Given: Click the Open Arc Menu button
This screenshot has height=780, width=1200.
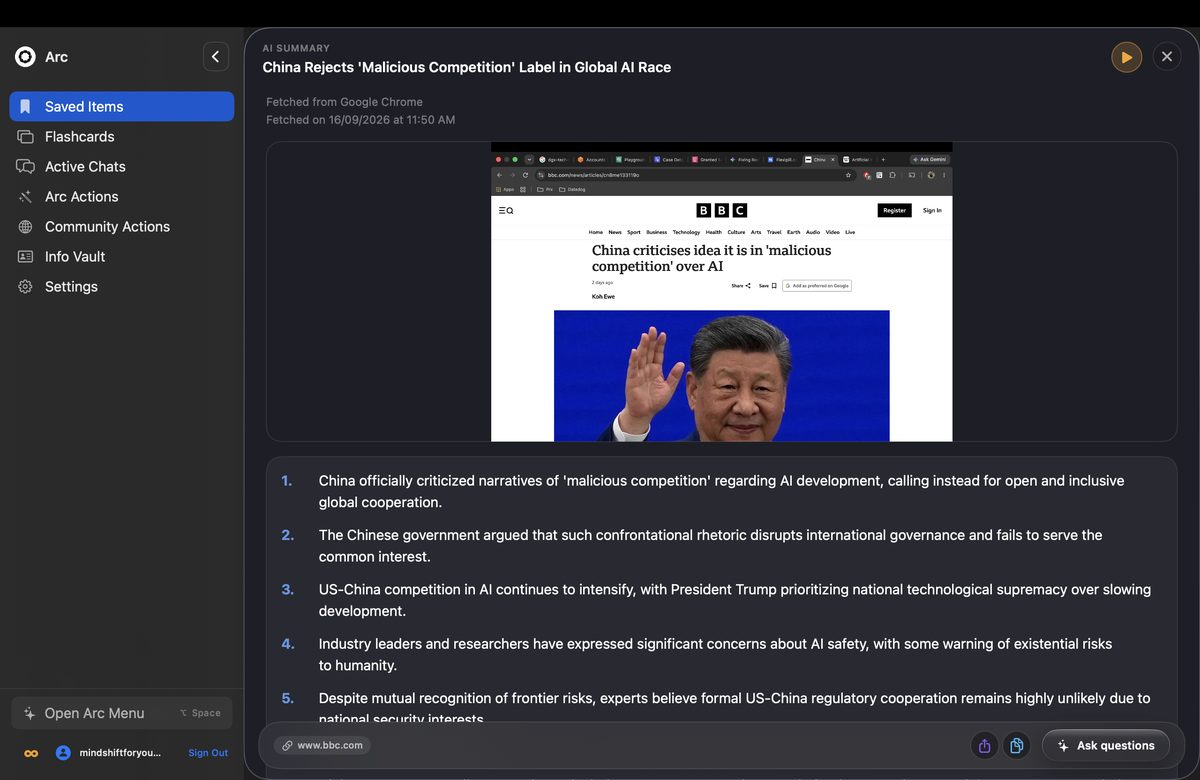Looking at the screenshot, I should pyautogui.click(x=122, y=713).
